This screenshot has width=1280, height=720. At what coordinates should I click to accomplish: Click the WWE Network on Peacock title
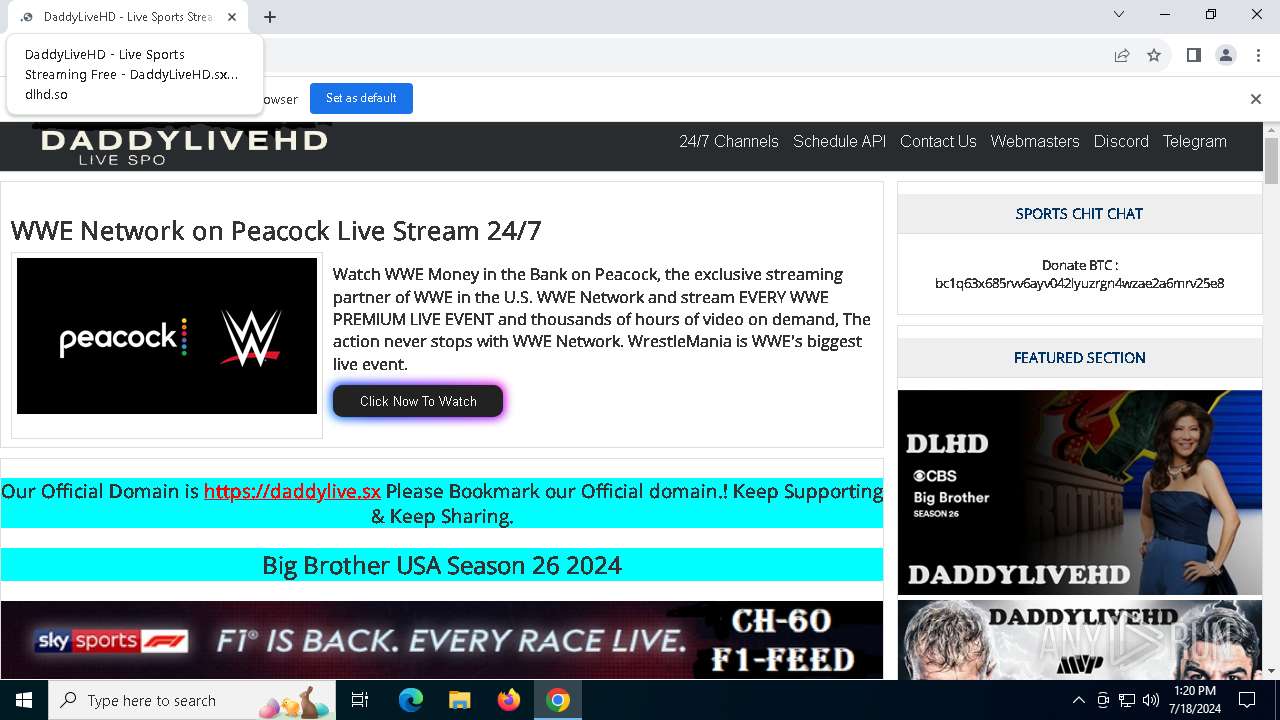point(276,231)
